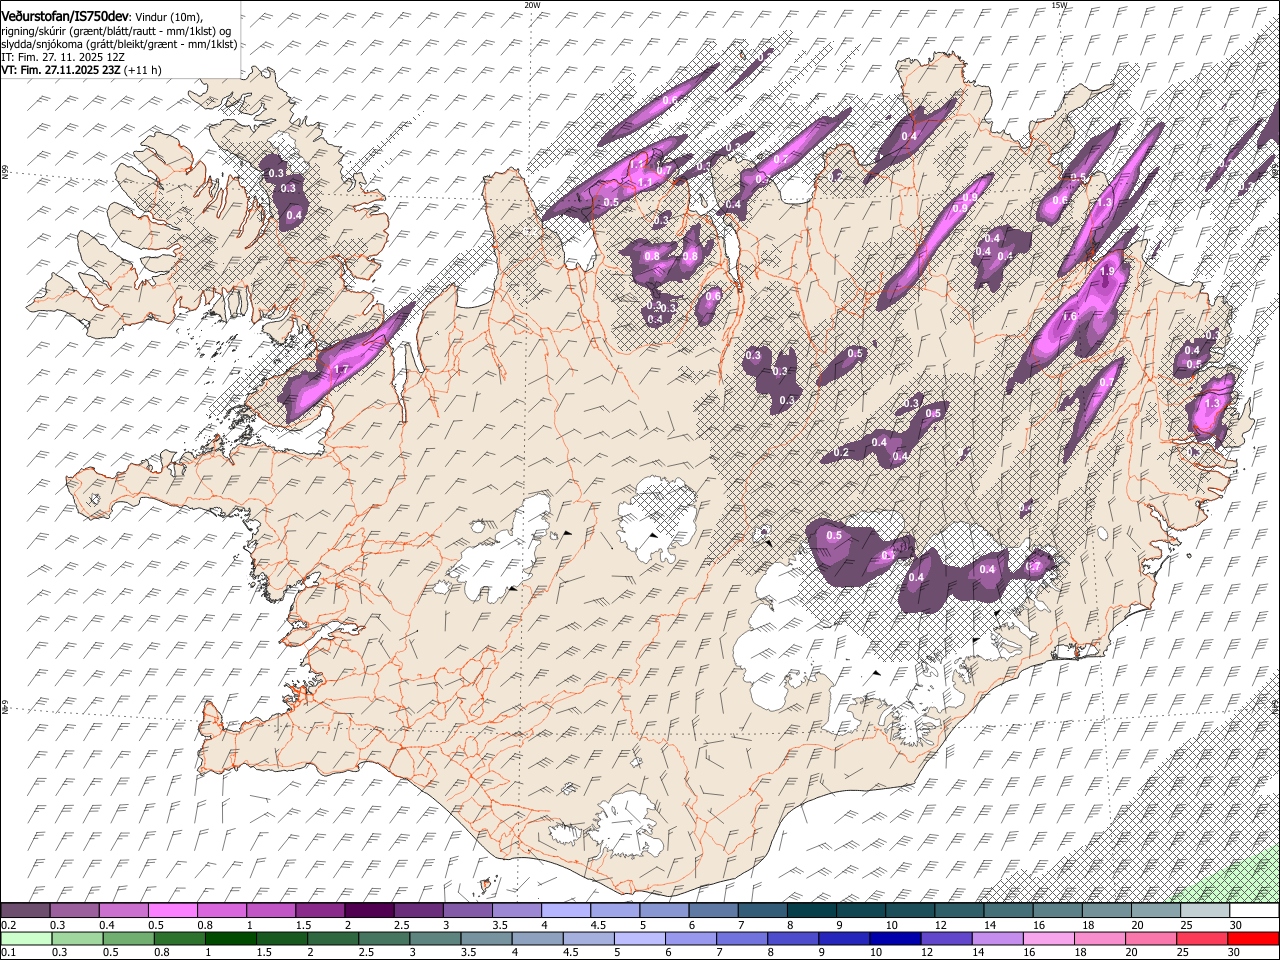Select the lavender 4 swatch in upper legend row
Screen dimensions: 1280x960
[565, 911]
